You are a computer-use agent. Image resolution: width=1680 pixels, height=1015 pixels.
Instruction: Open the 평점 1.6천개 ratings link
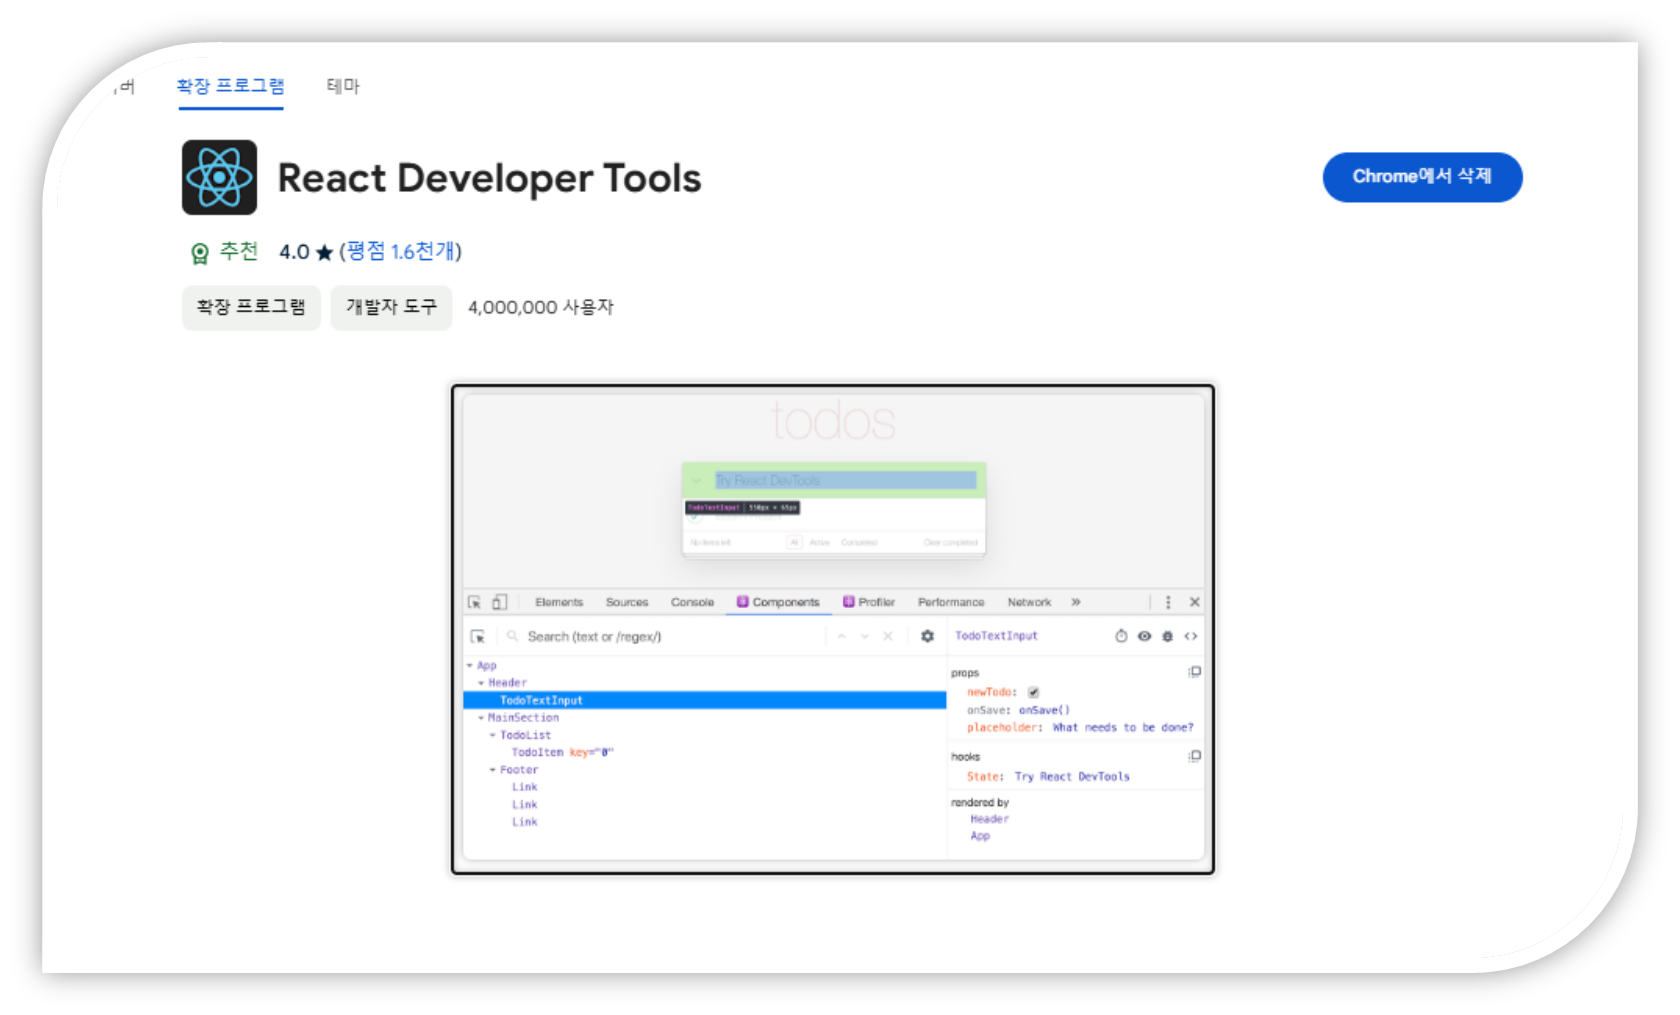click(x=401, y=251)
